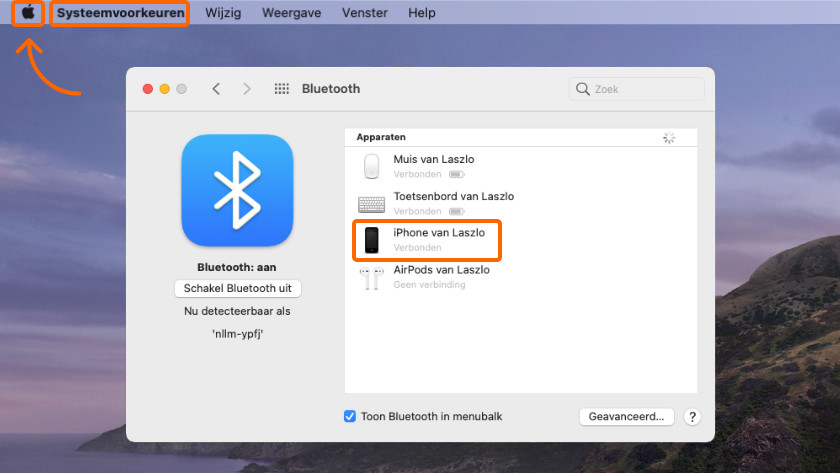Click battery indicator of Muis van Laszlo

457,174
